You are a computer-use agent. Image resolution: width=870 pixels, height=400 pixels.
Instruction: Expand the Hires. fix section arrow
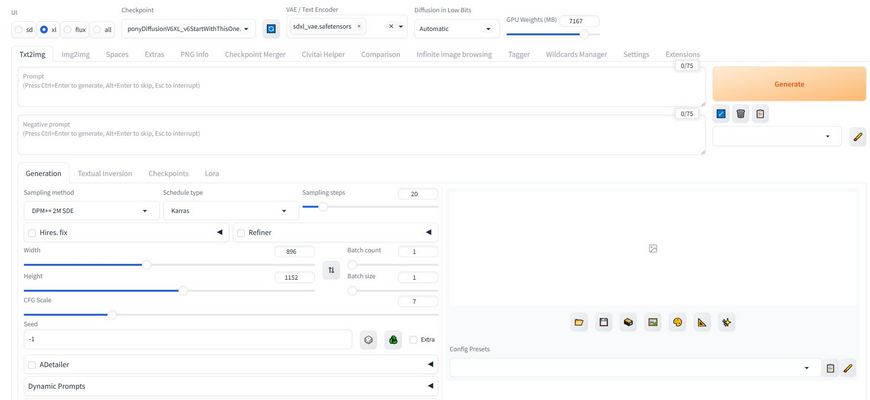(219, 232)
